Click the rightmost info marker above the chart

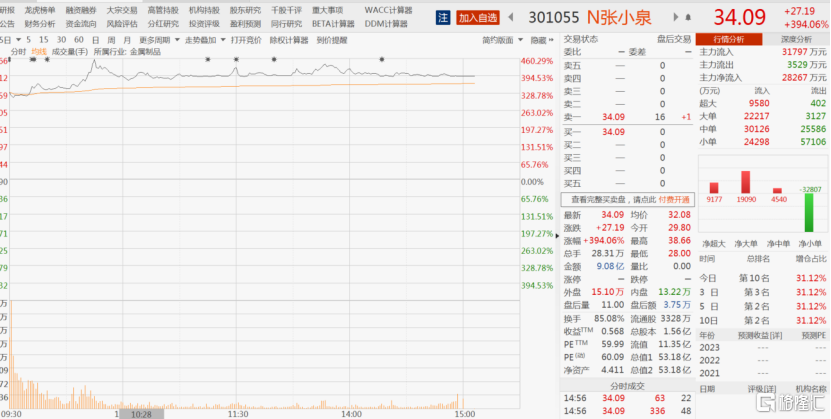[x=382, y=59]
